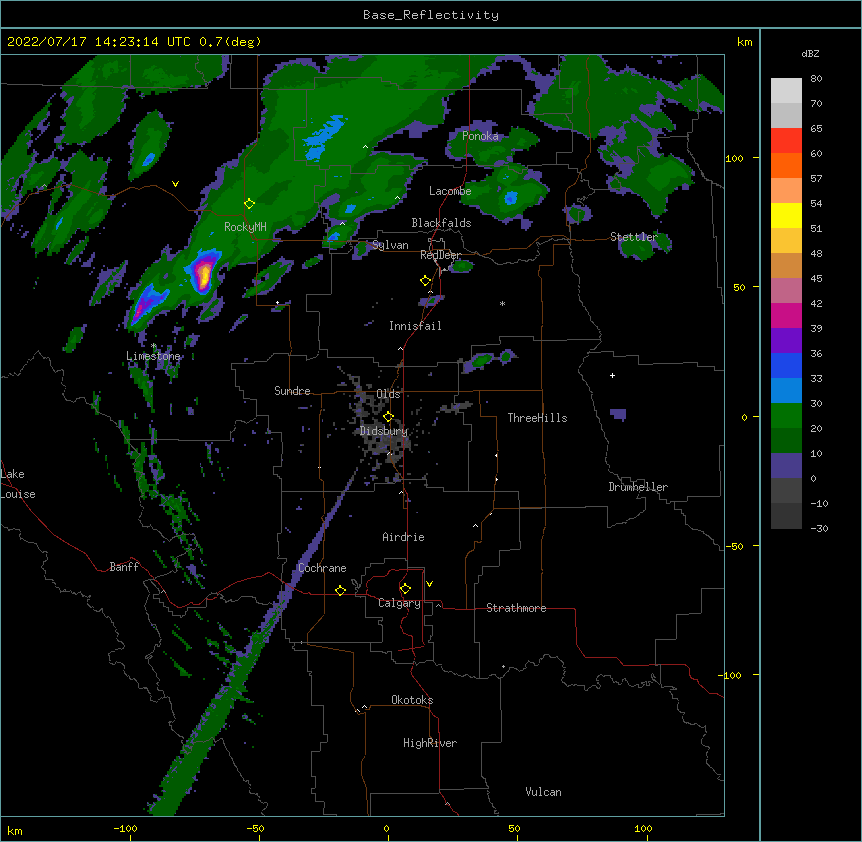Select the slate purple swatch between 10 and 0
This screenshot has height=842, width=862.
pyautogui.click(x=786, y=466)
